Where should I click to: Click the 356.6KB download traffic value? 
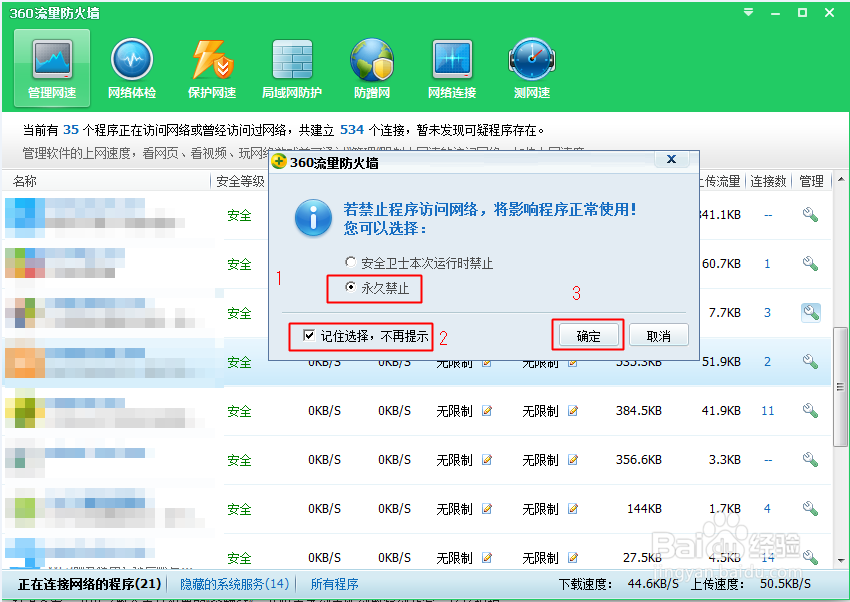pyautogui.click(x=639, y=459)
